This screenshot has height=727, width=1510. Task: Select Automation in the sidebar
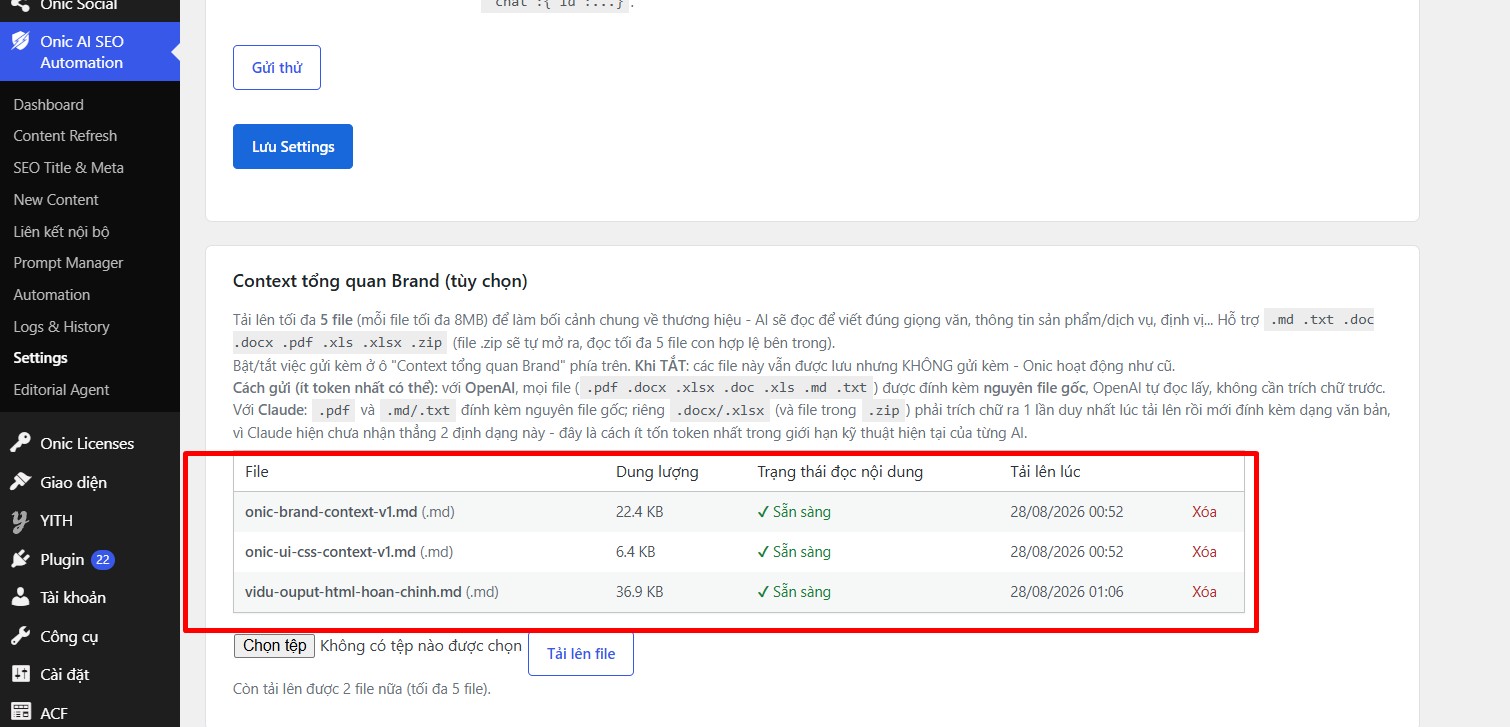[51, 295]
